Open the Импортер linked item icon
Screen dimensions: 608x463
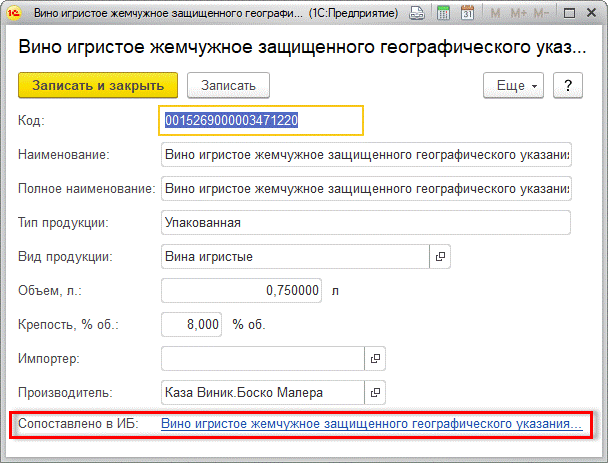pyautogui.click(x=375, y=358)
